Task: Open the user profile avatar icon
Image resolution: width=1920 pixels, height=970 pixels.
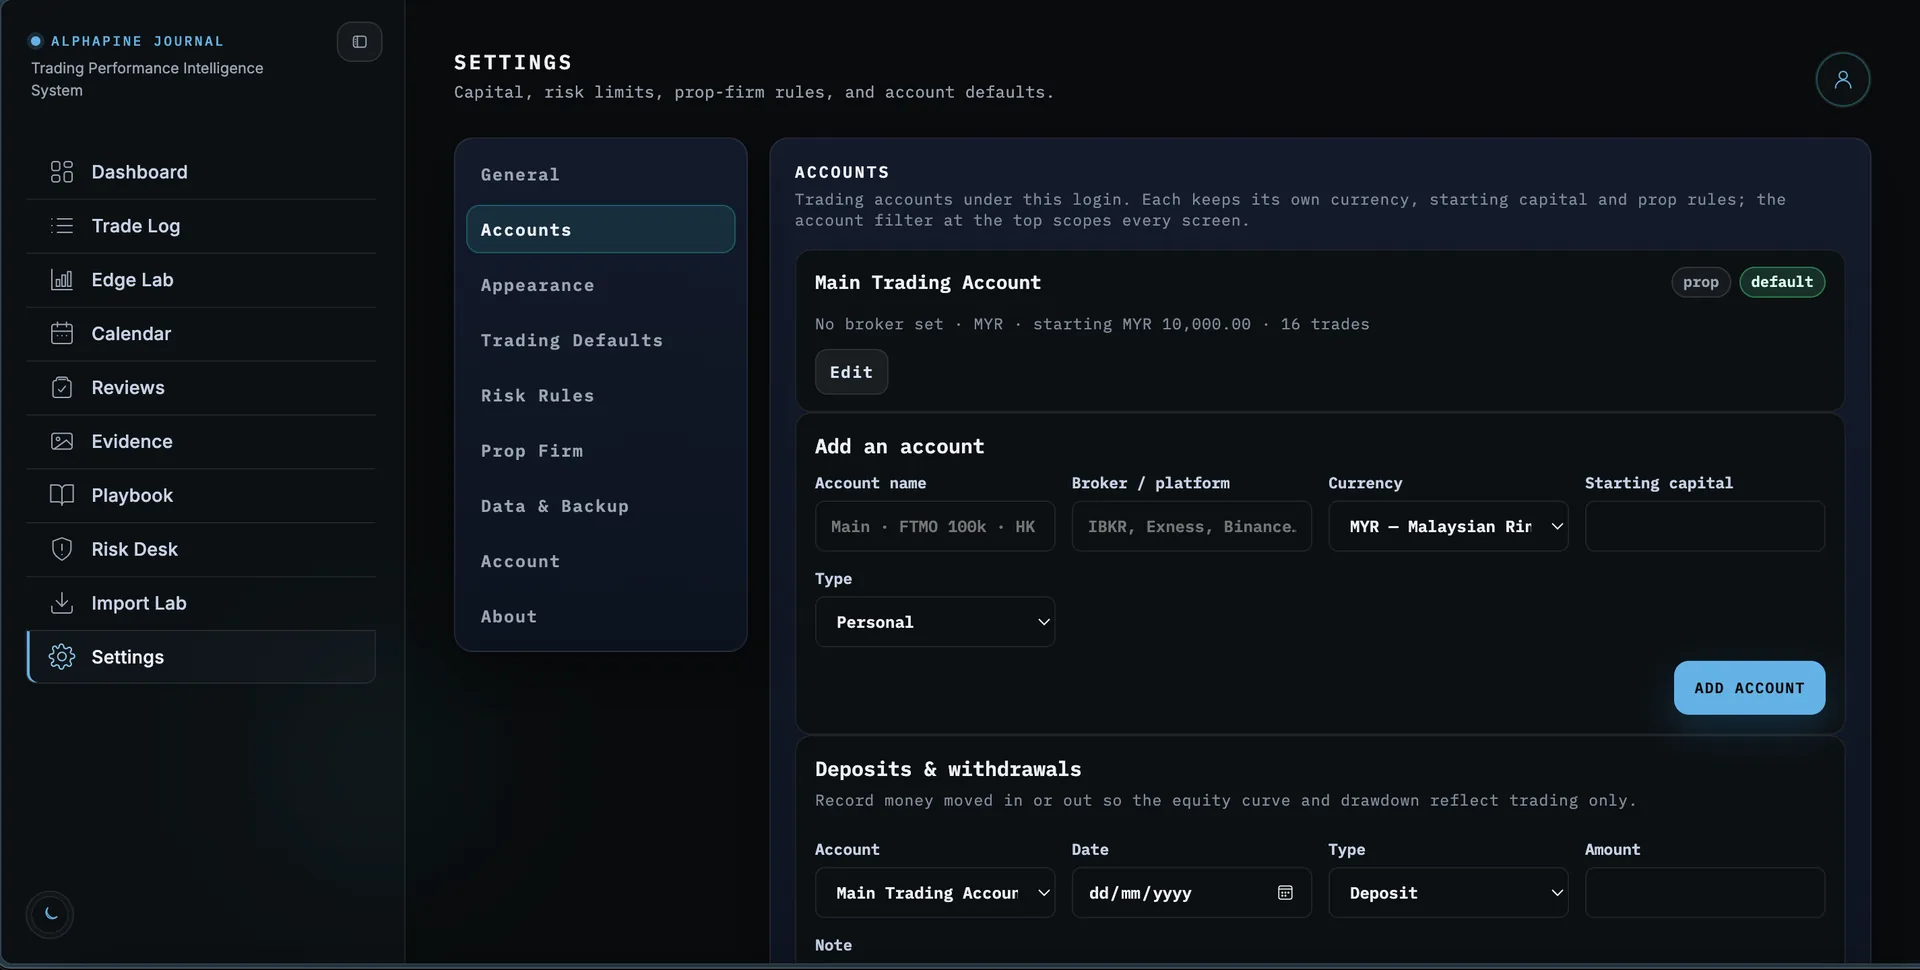Action: point(1843,80)
